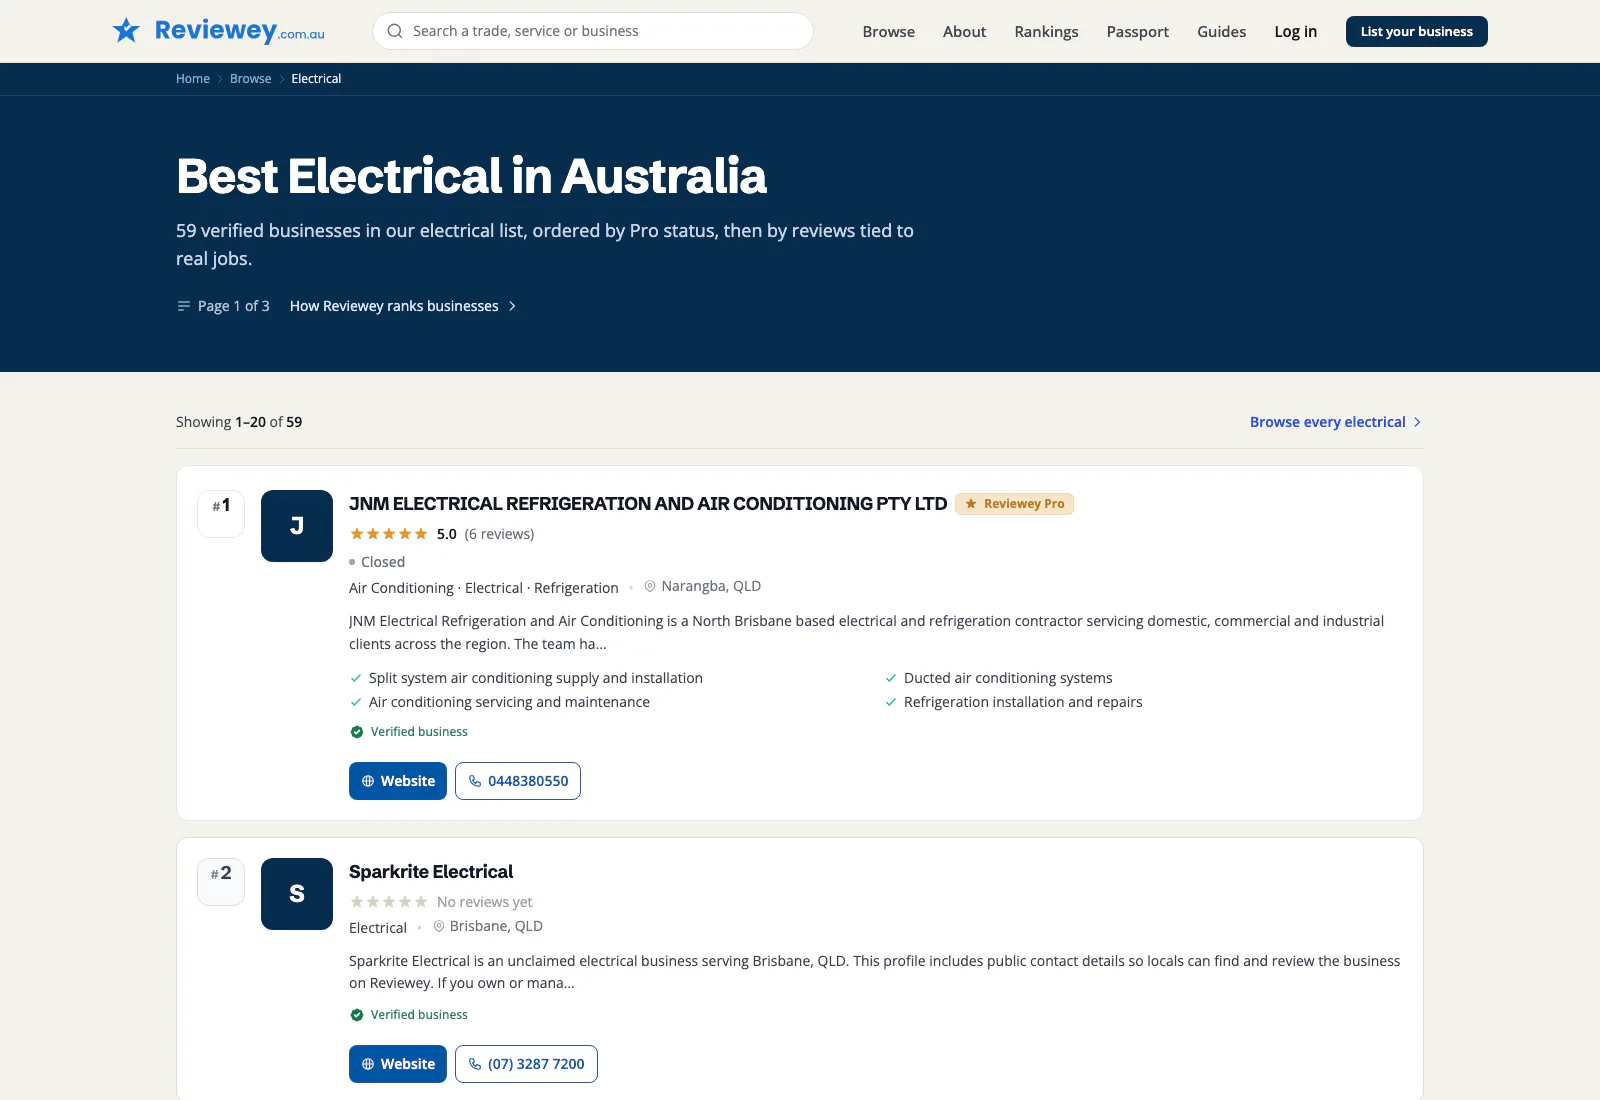The height and width of the screenshot is (1100, 1600).
Task: Click the Log in link
Action: [1296, 31]
